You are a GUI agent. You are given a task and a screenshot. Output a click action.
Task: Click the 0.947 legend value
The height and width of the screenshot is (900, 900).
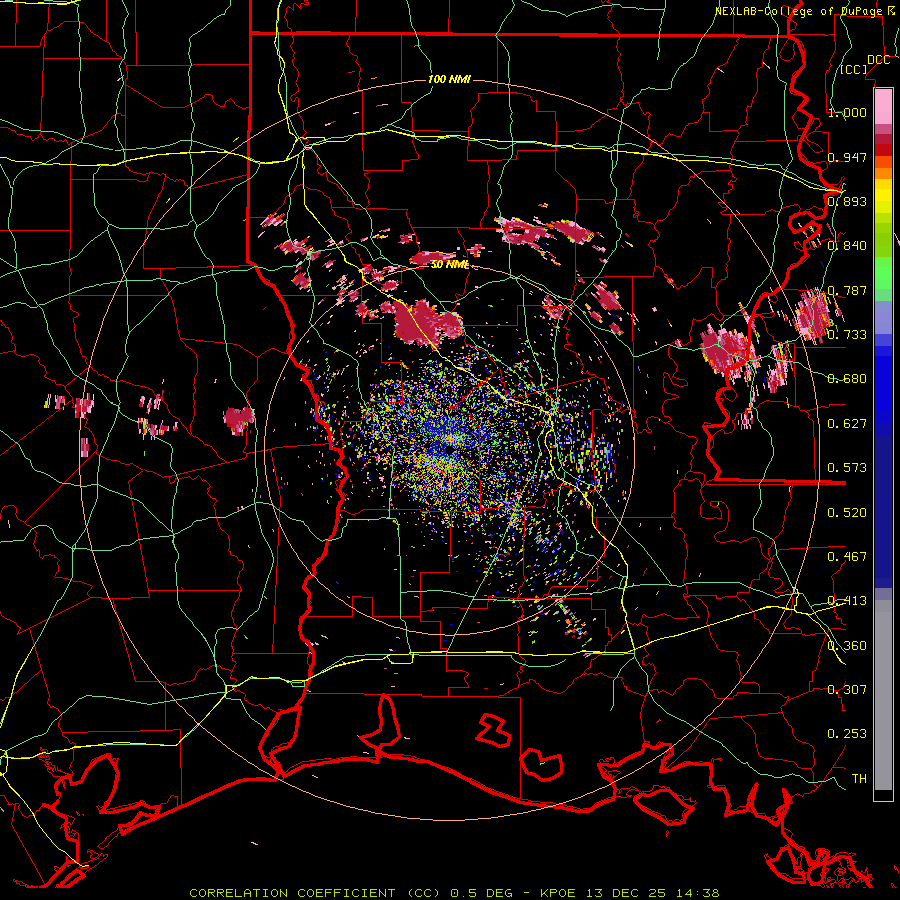point(847,157)
